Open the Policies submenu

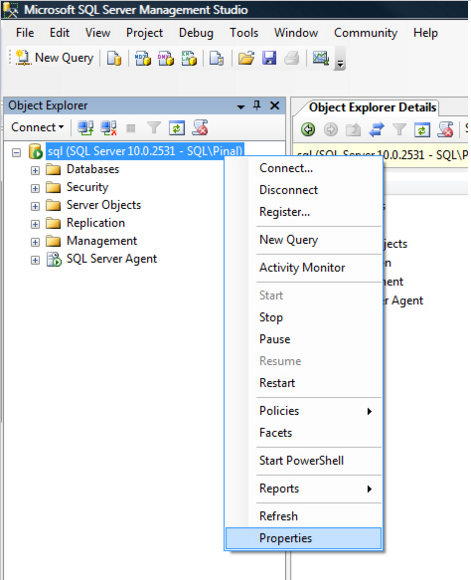point(303,411)
